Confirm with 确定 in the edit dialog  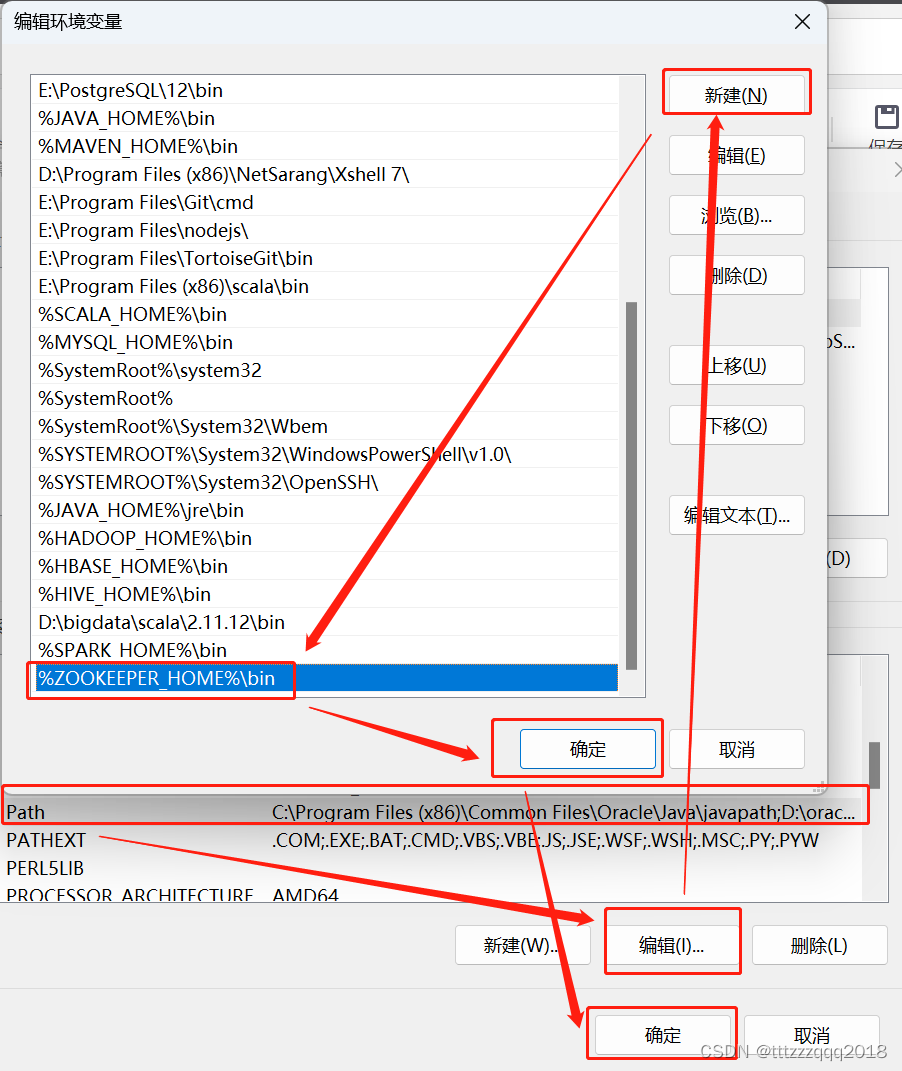(x=587, y=749)
